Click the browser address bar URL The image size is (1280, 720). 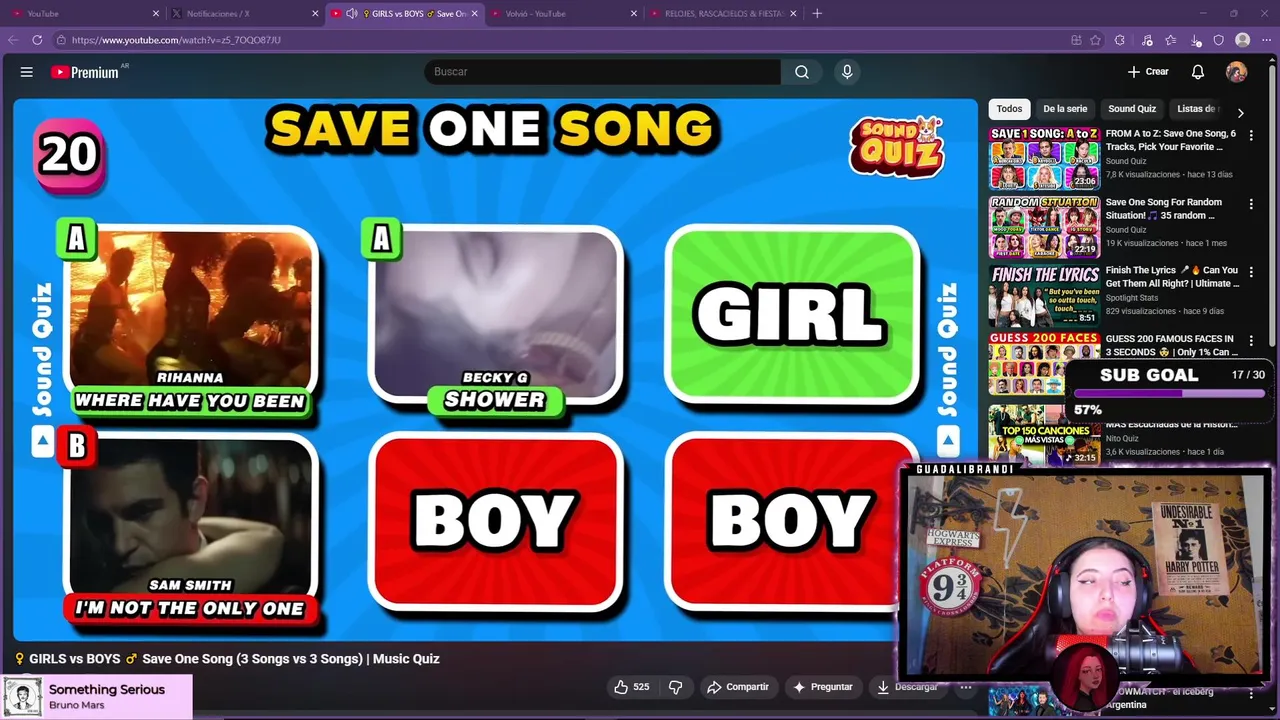[176, 40]
